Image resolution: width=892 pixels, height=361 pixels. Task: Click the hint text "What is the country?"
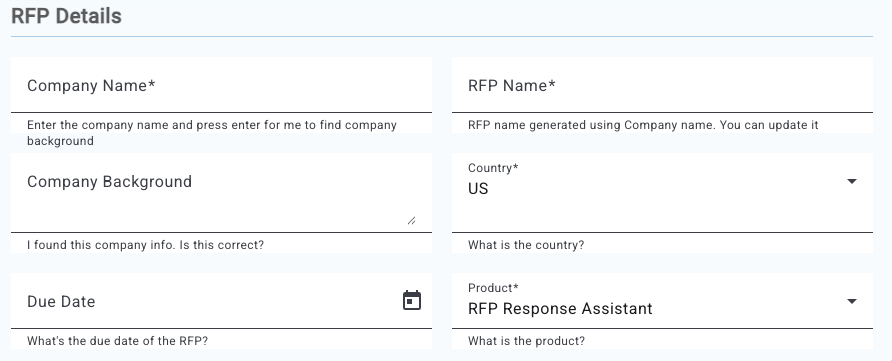[x=526, y=245]
